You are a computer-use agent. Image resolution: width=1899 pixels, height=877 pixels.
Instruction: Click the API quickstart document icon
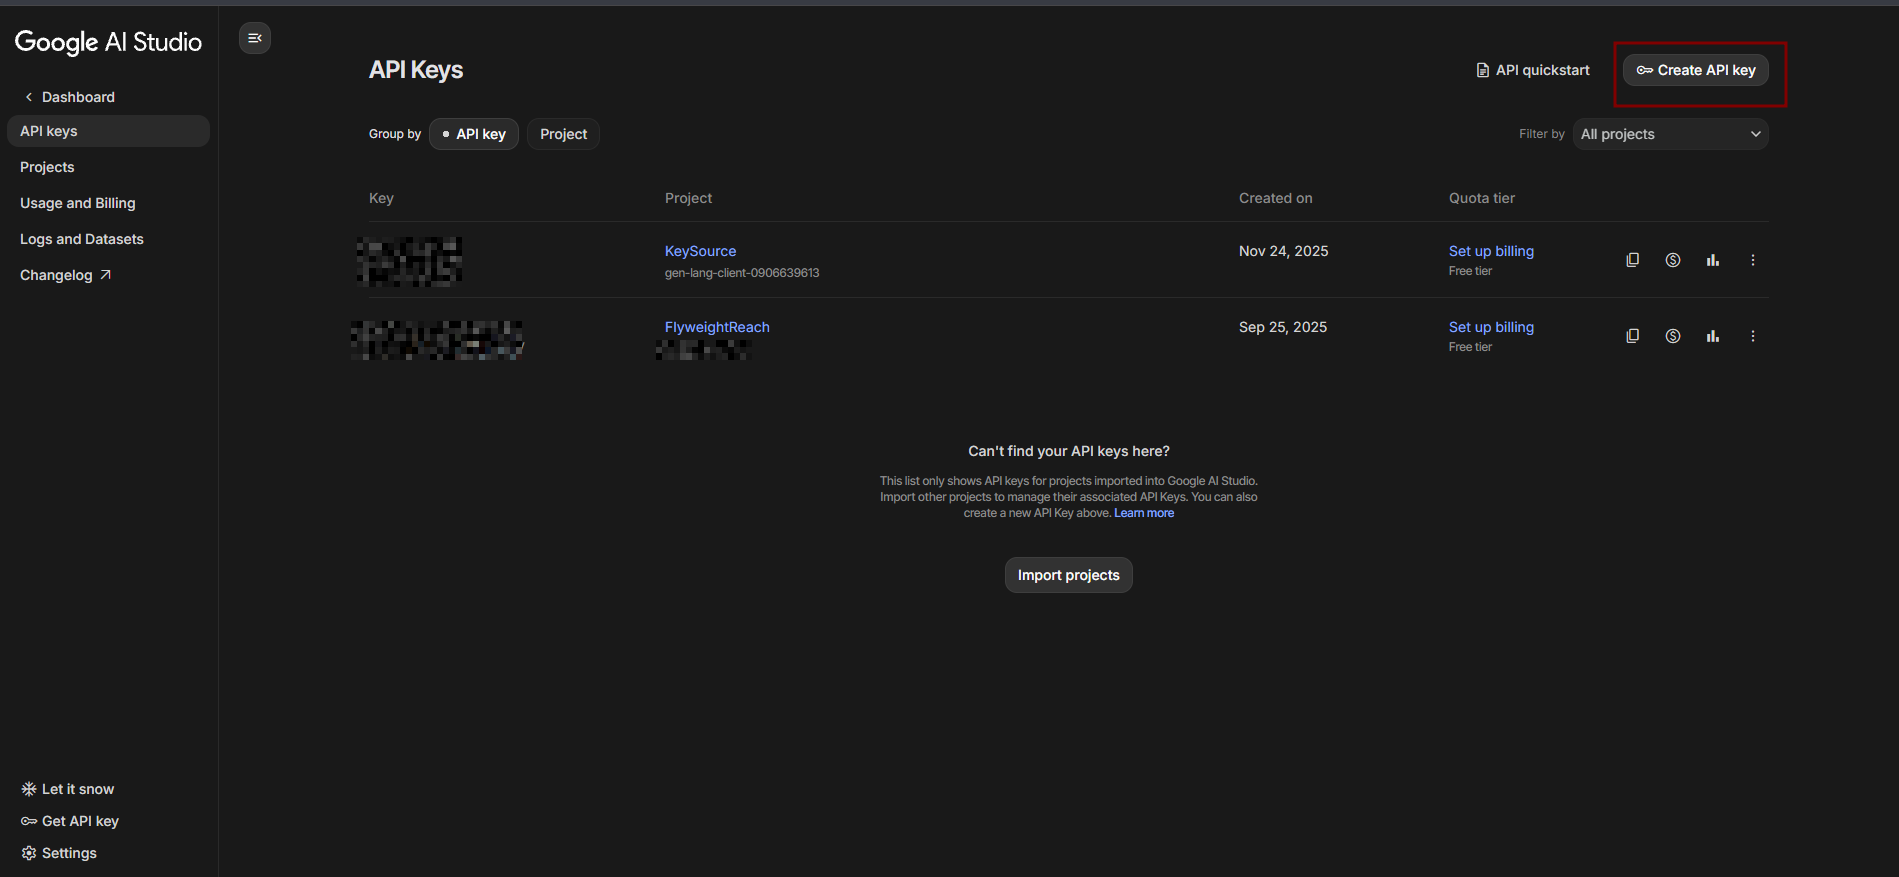(x=1483, y=70)
